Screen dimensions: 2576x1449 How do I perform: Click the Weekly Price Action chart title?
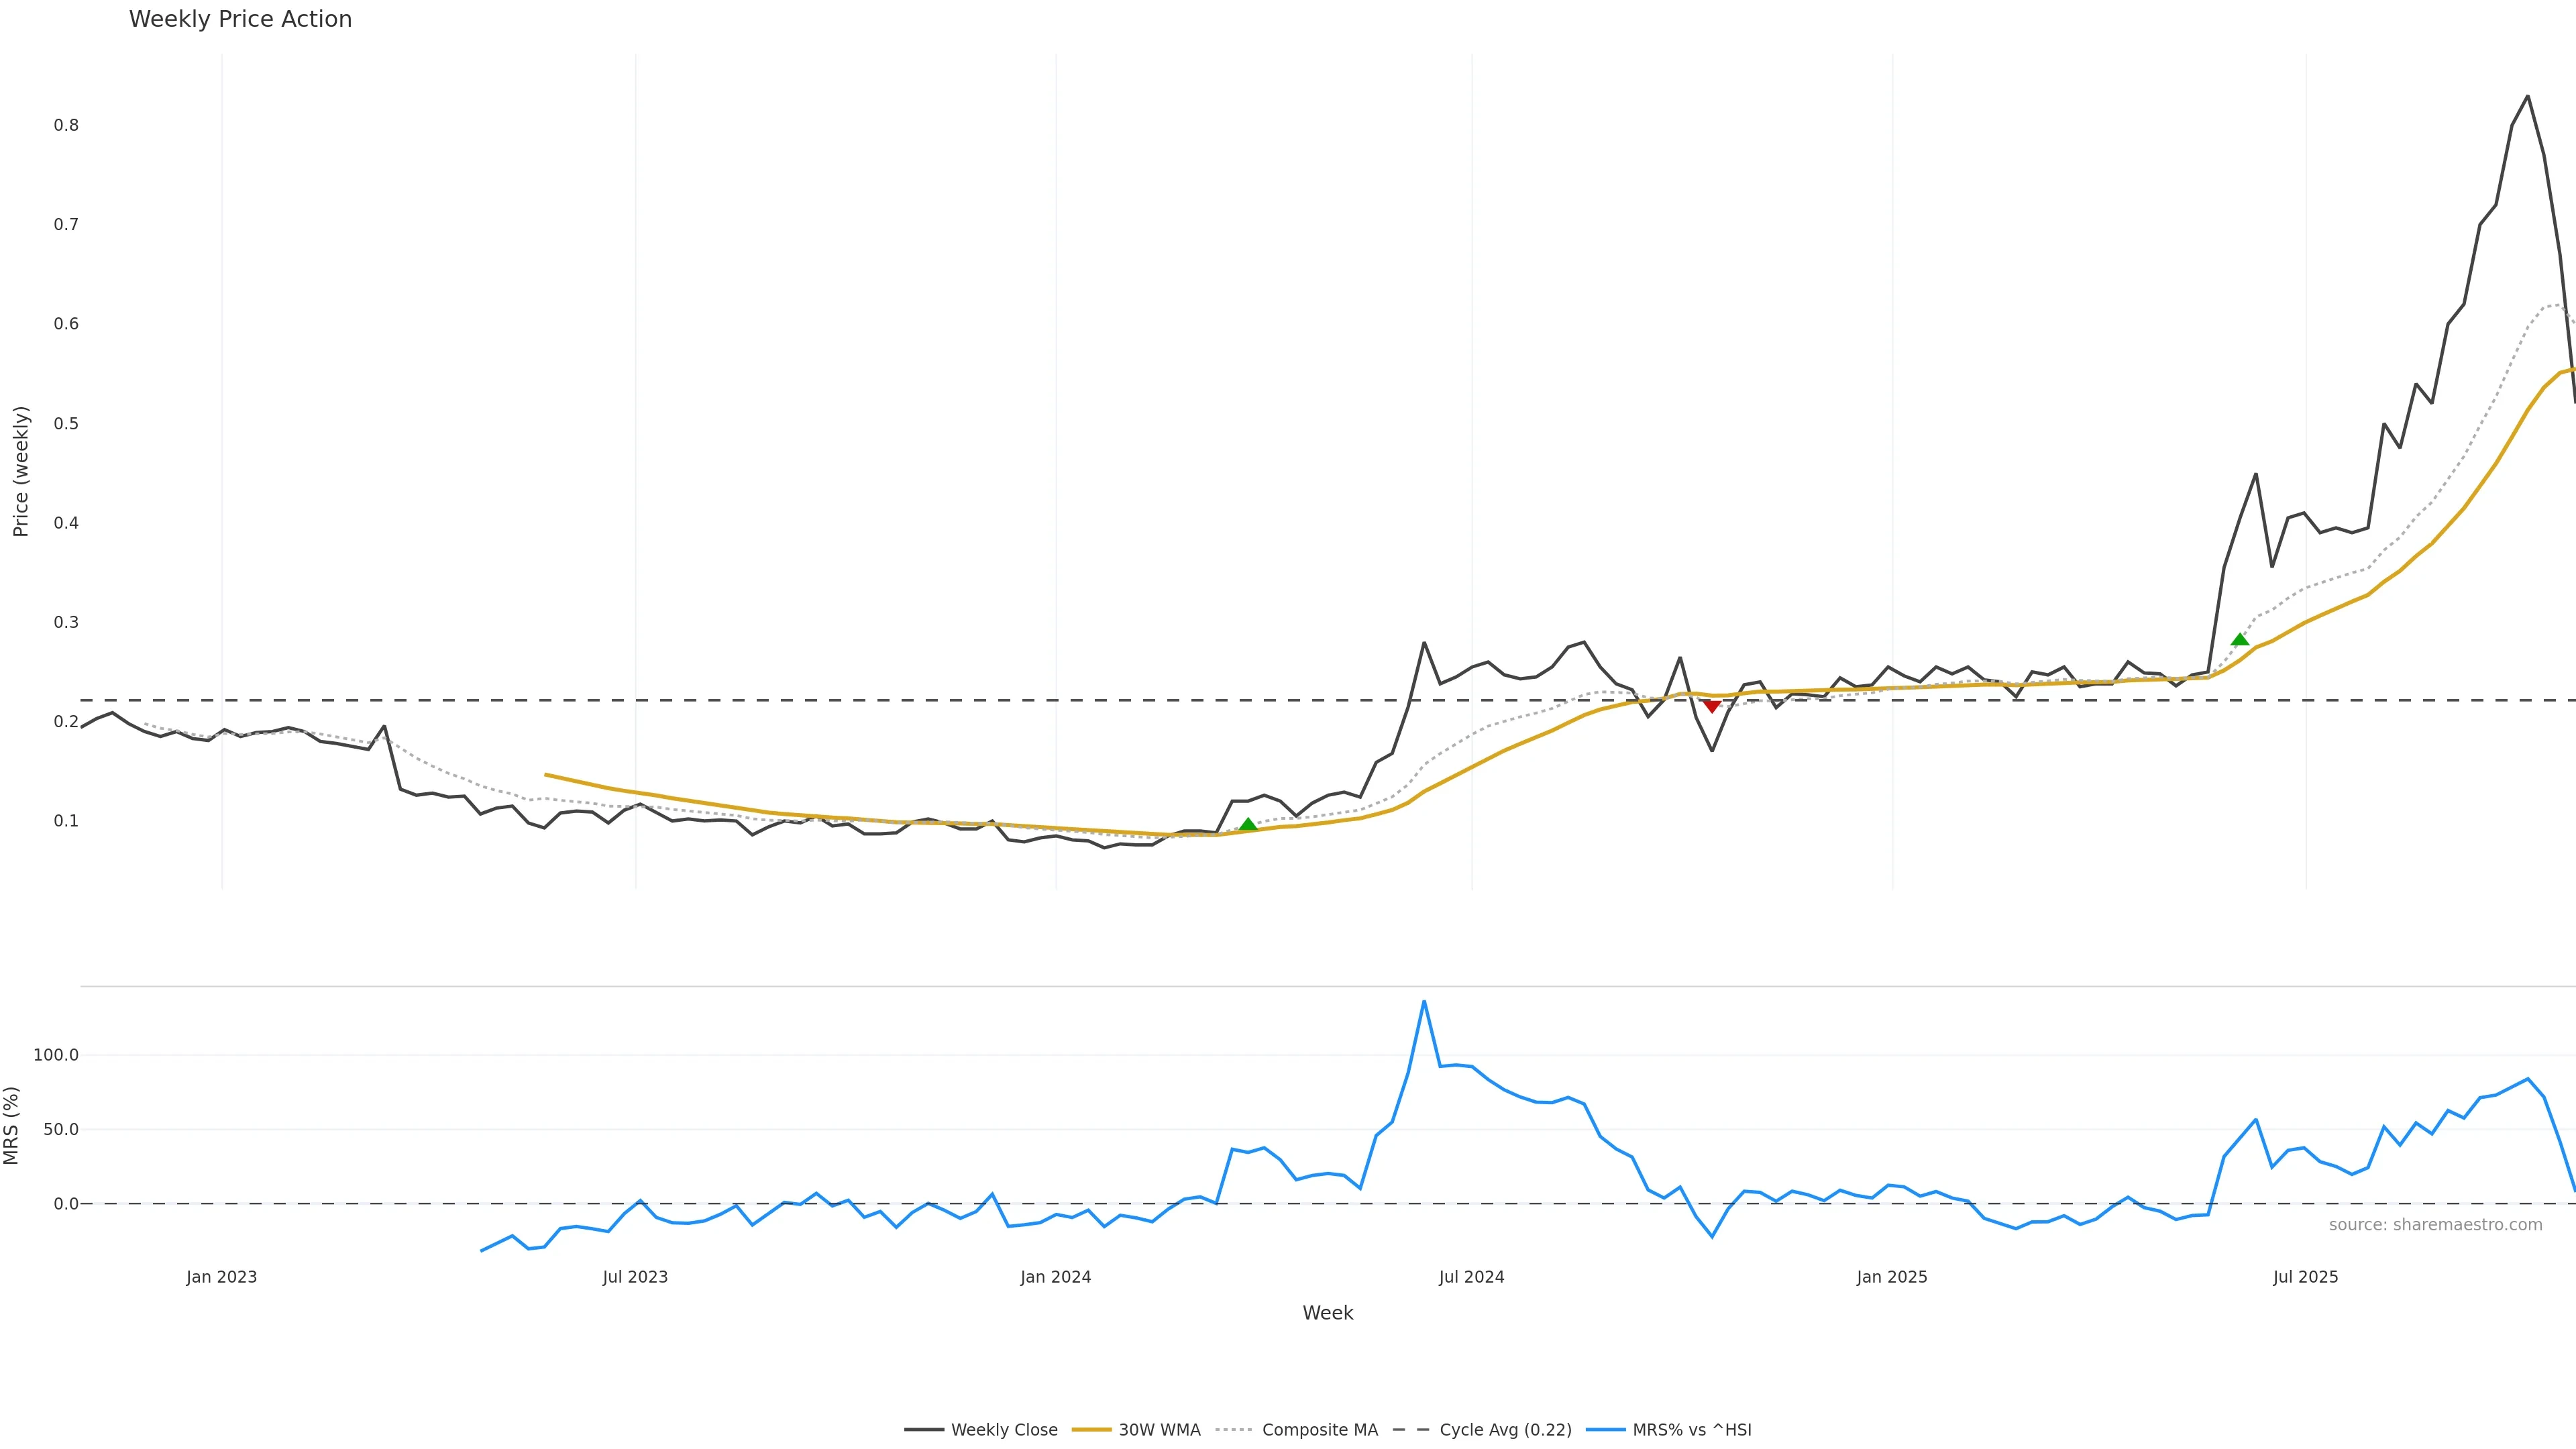[x=240, y=19]
